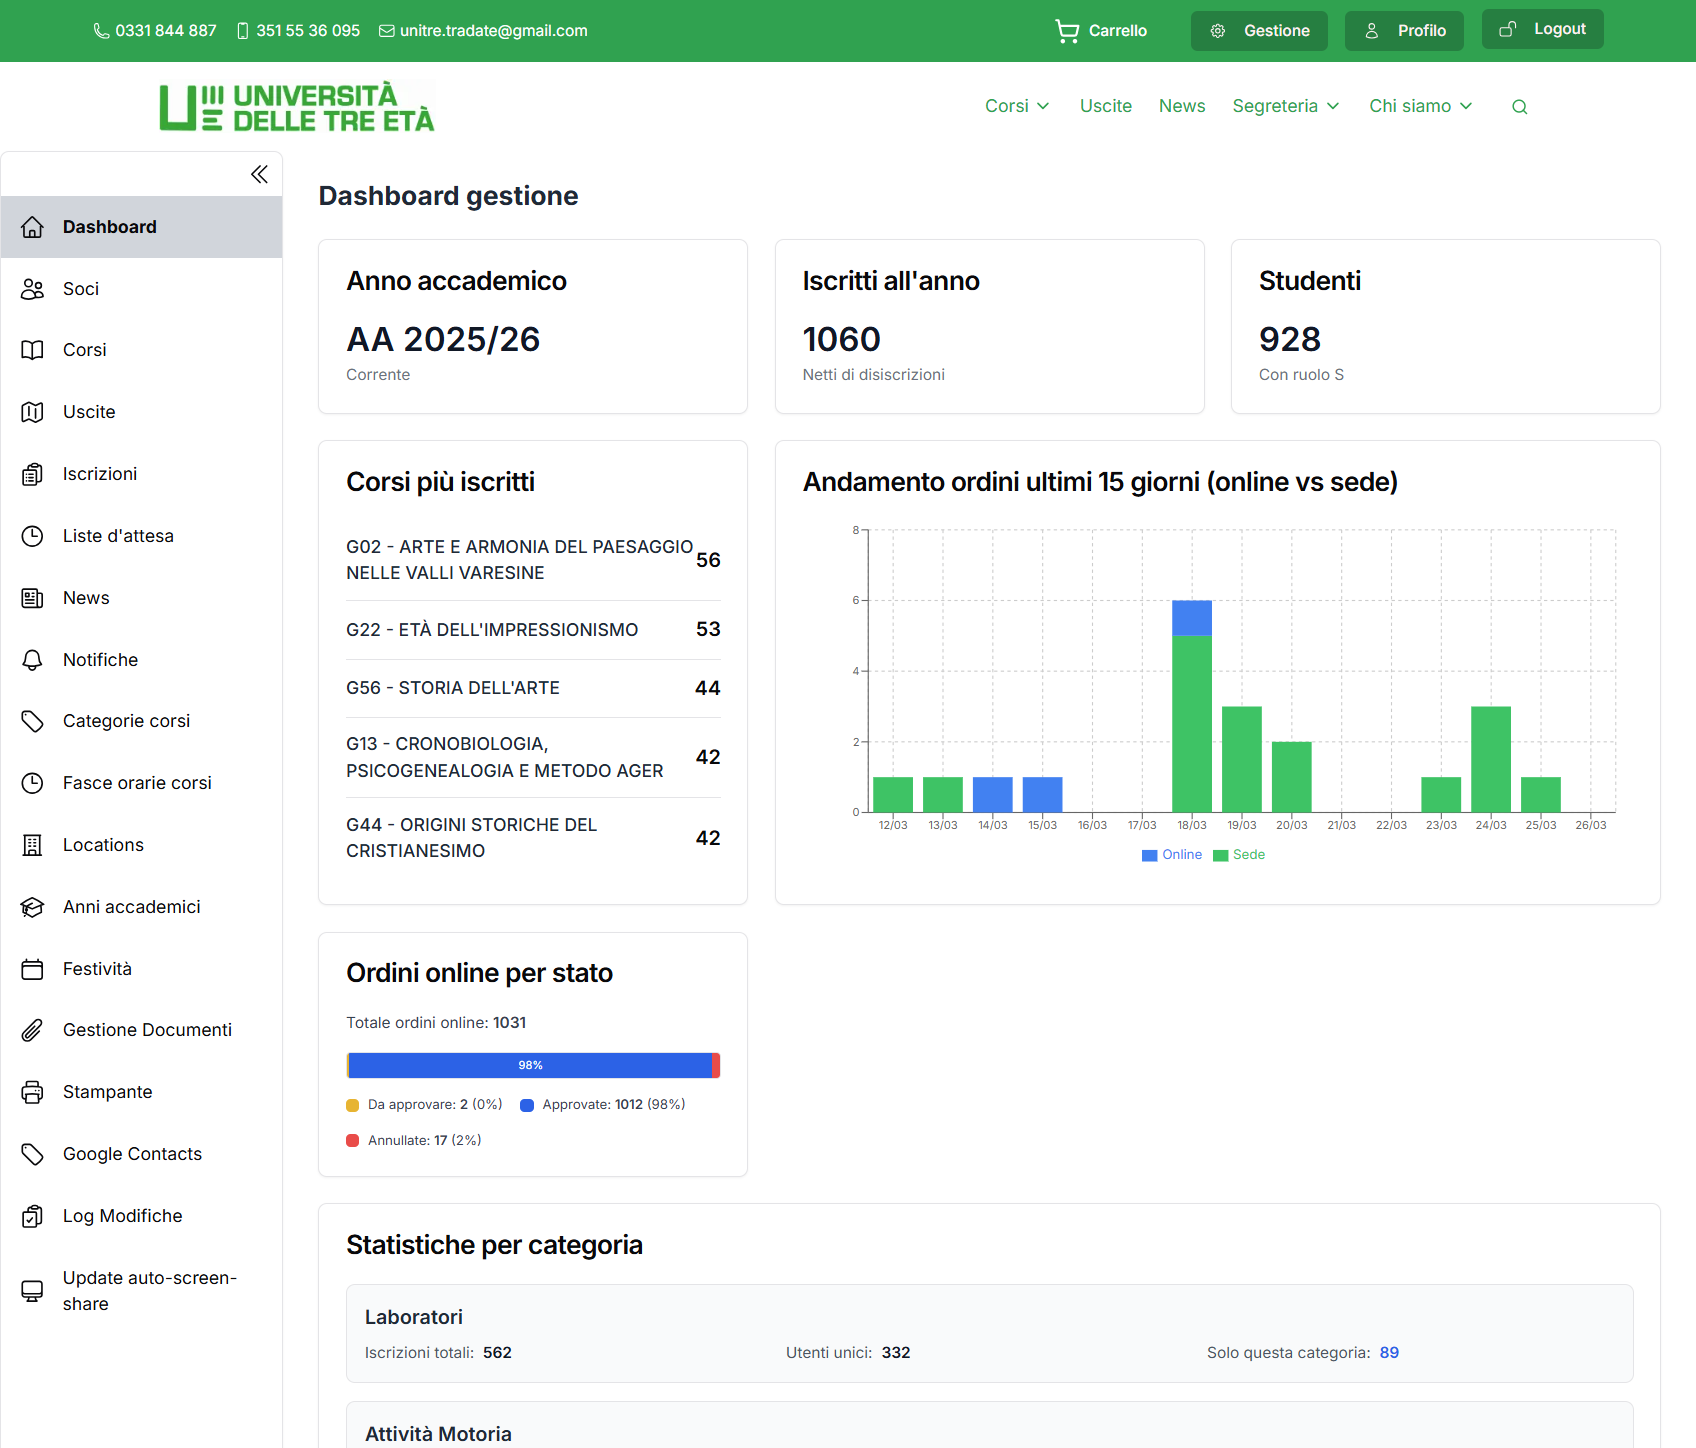Viewport: 1696px width, 1448px height.
Task: Click the Festività calendar icon
Action: click(x=33, y=969)
